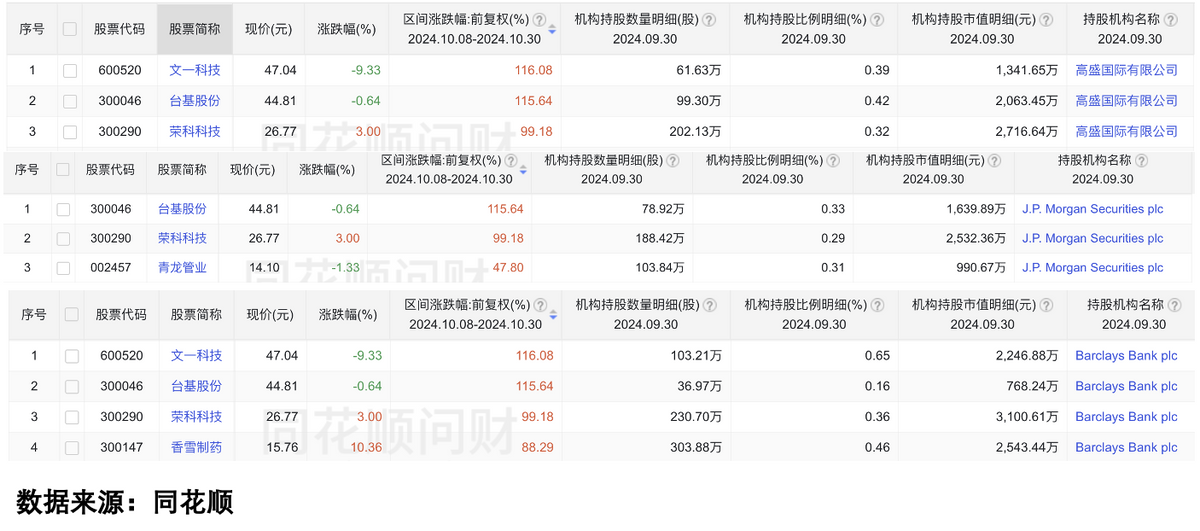Select 现价(元) column header in Barclays table

pos(271,315)
